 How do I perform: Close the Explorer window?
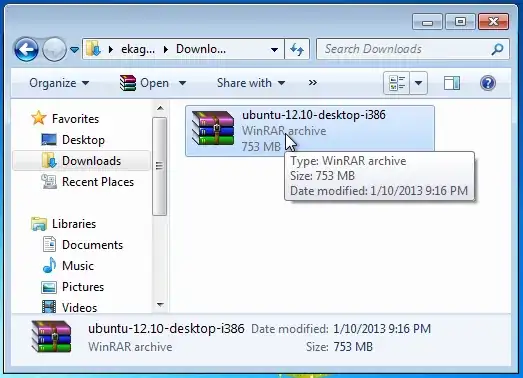(493, 22)
